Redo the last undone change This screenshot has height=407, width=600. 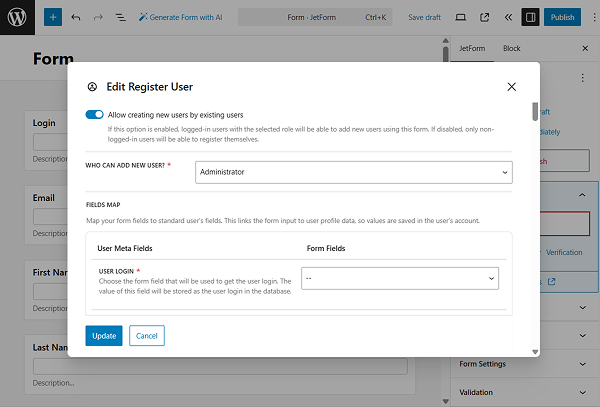pyautogui.click(x=98, y=17)
